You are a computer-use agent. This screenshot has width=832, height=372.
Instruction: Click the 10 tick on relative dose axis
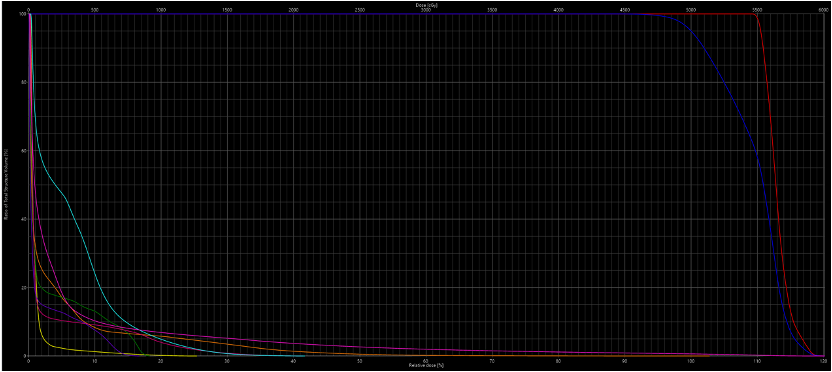(x=94, y=360)
